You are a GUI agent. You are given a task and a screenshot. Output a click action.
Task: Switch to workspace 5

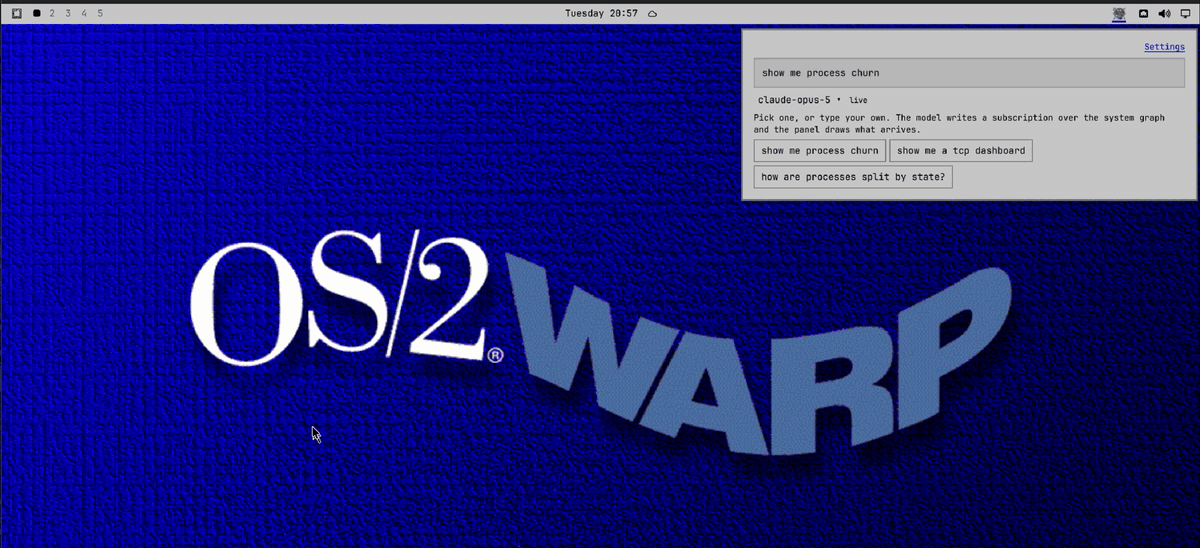pyautogui.click(x=100, y=13)
